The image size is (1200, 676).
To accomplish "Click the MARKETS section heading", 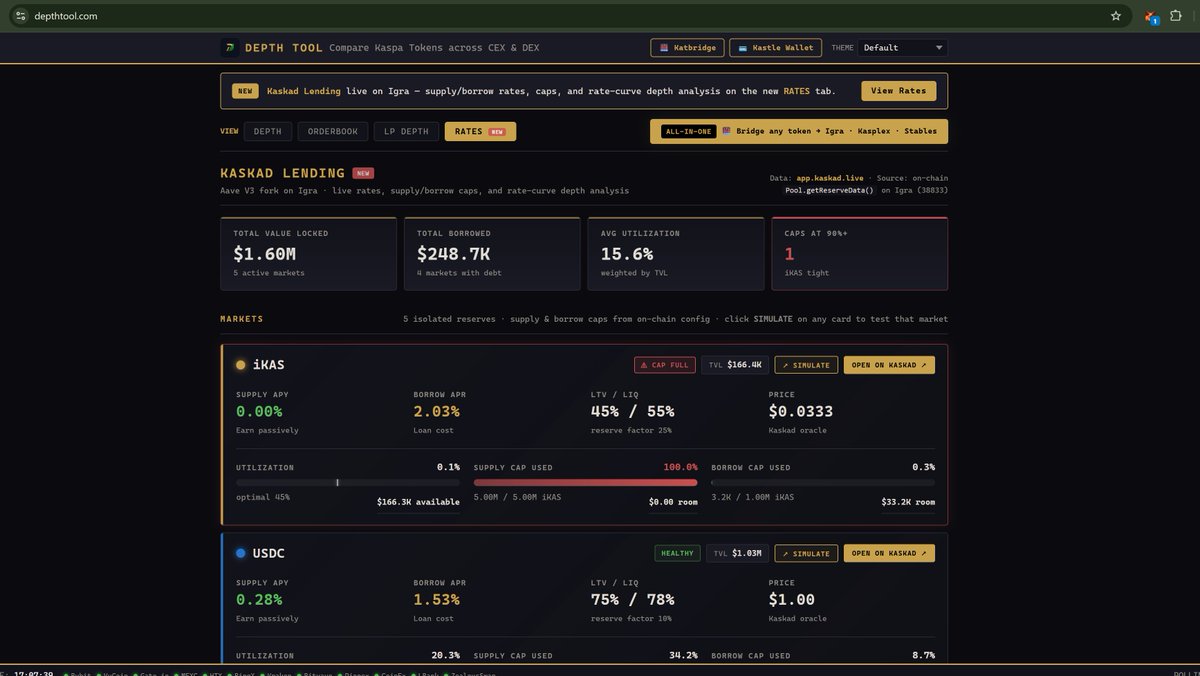I will pyautogui.click(x=242, y=319).
